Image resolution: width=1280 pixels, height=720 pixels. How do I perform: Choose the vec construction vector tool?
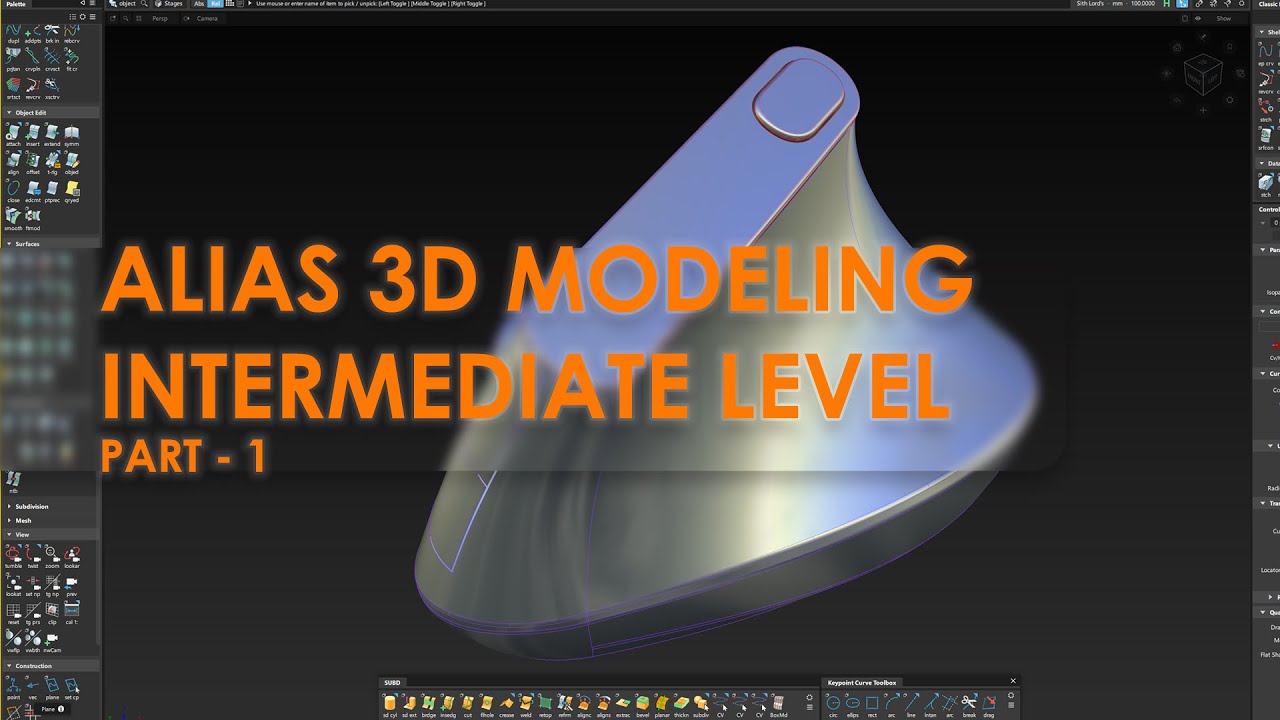coord(33,688)
